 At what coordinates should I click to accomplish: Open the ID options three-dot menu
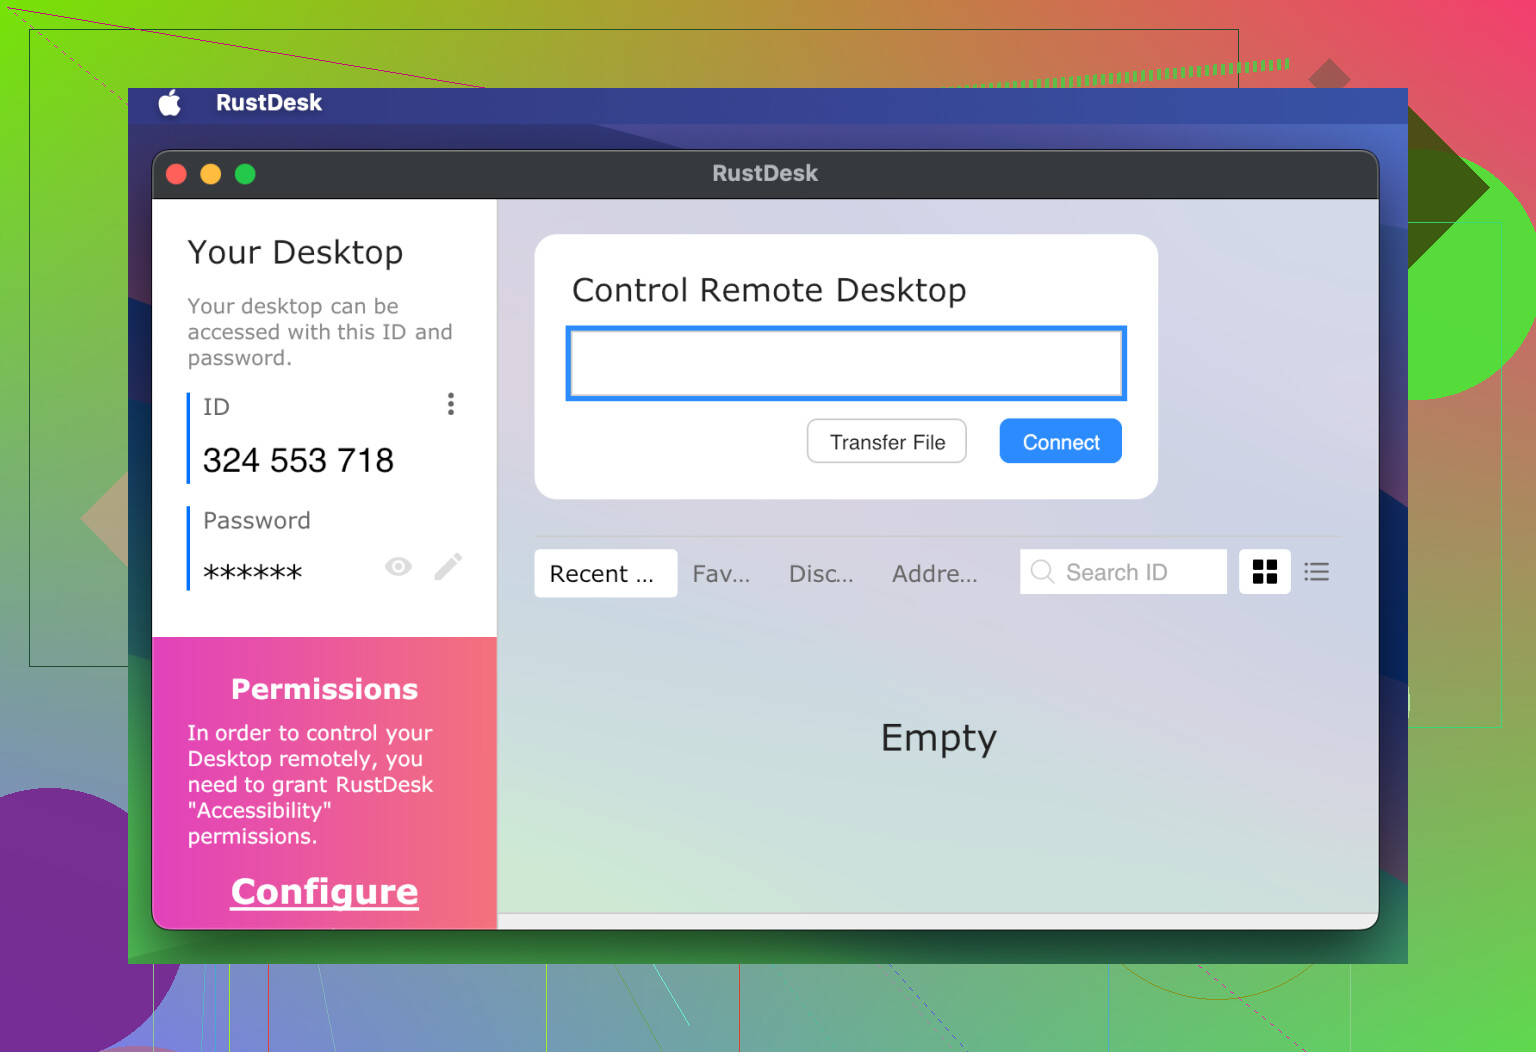click(451, 404)
